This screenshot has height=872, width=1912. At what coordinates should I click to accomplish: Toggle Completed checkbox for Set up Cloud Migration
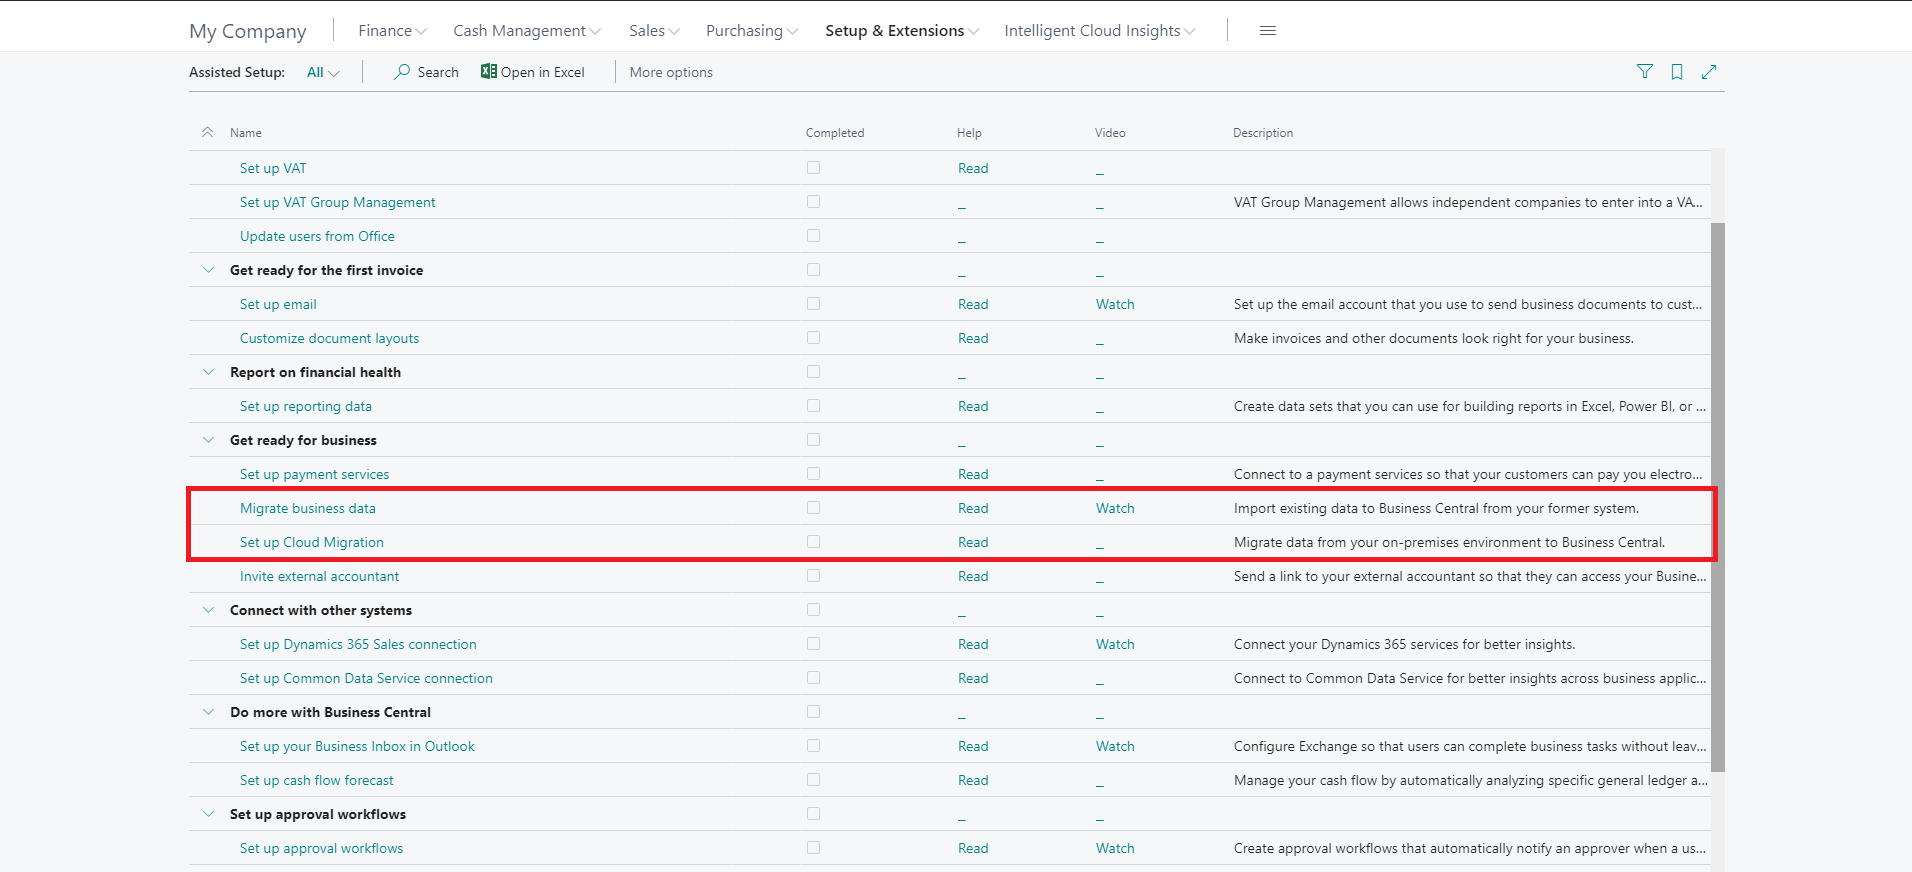click(813, 542)
